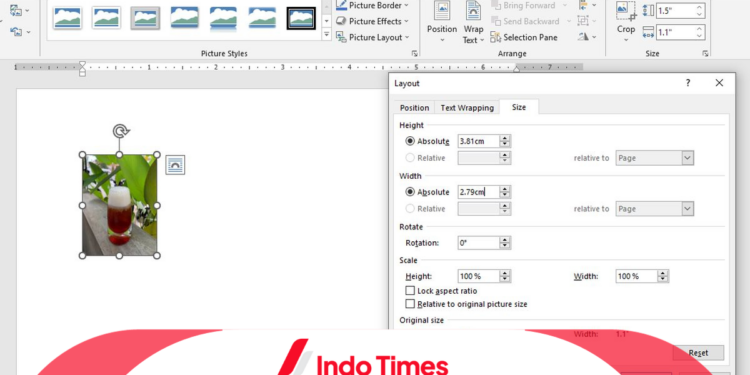Click the Position arrange button
Screen dimensions: 750x375
pos(441,22)
